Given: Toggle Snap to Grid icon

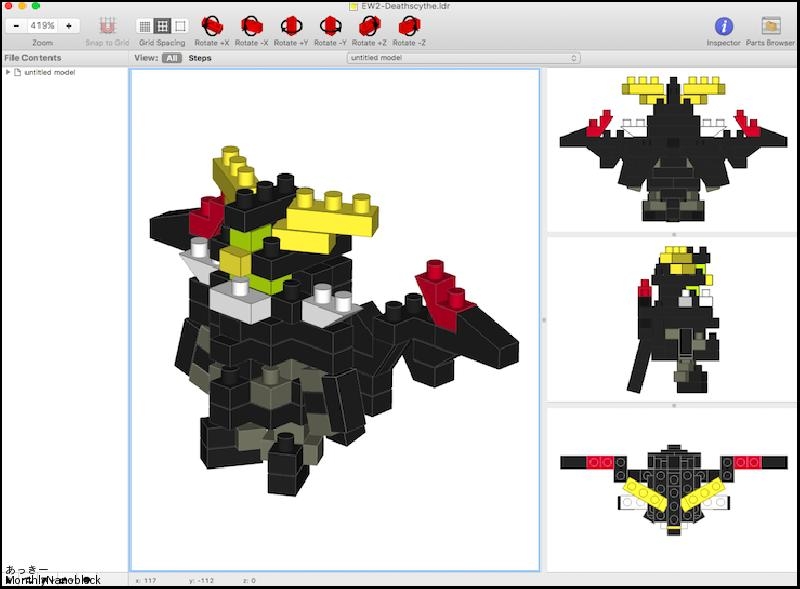Looking at the screenshot, I should [x=107, y=26].
